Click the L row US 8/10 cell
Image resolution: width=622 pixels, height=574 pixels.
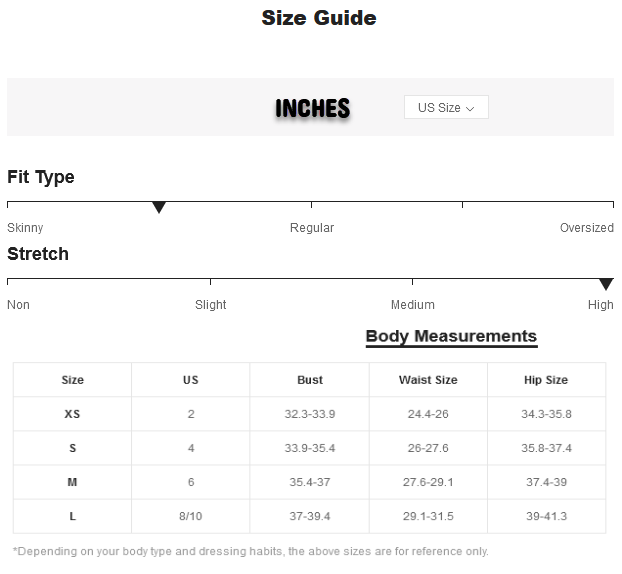click(x=191, y=516)
